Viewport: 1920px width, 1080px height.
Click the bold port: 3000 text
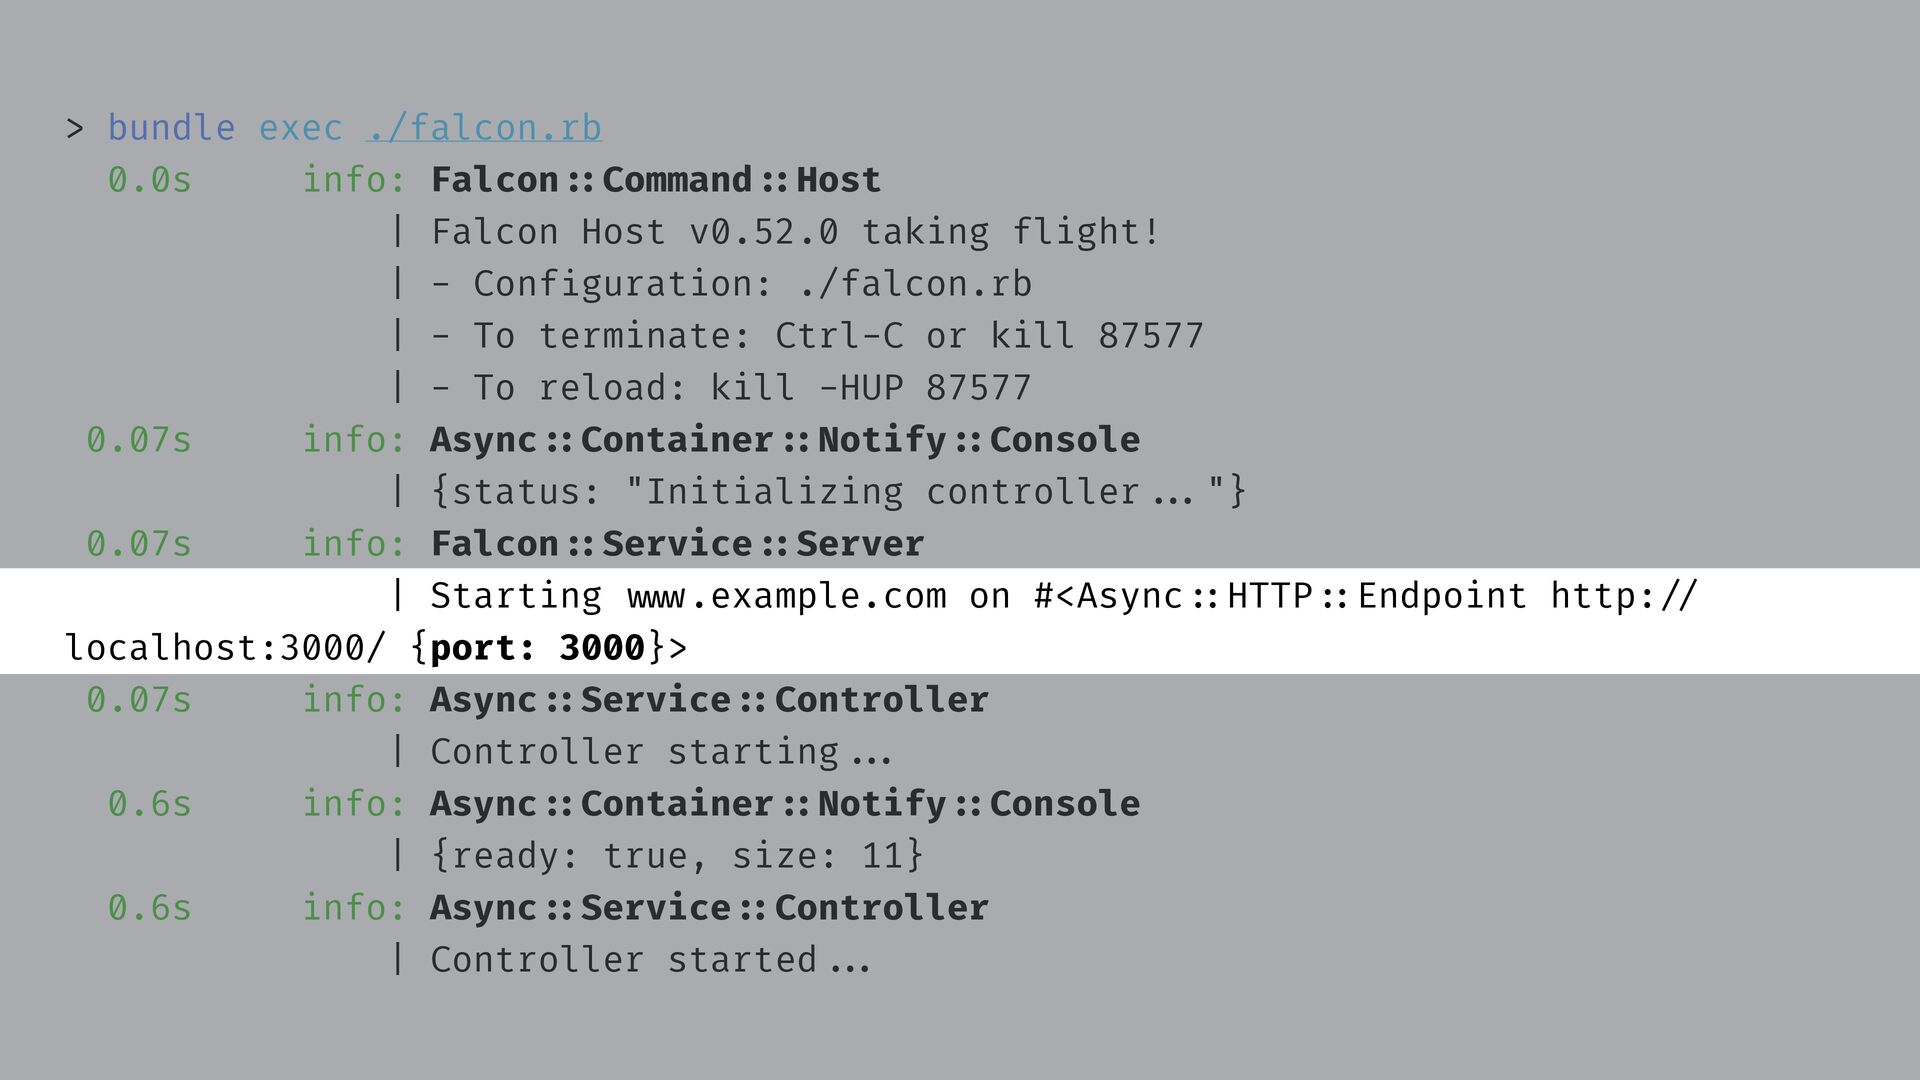pyautogui.click(x=537, y=648)
